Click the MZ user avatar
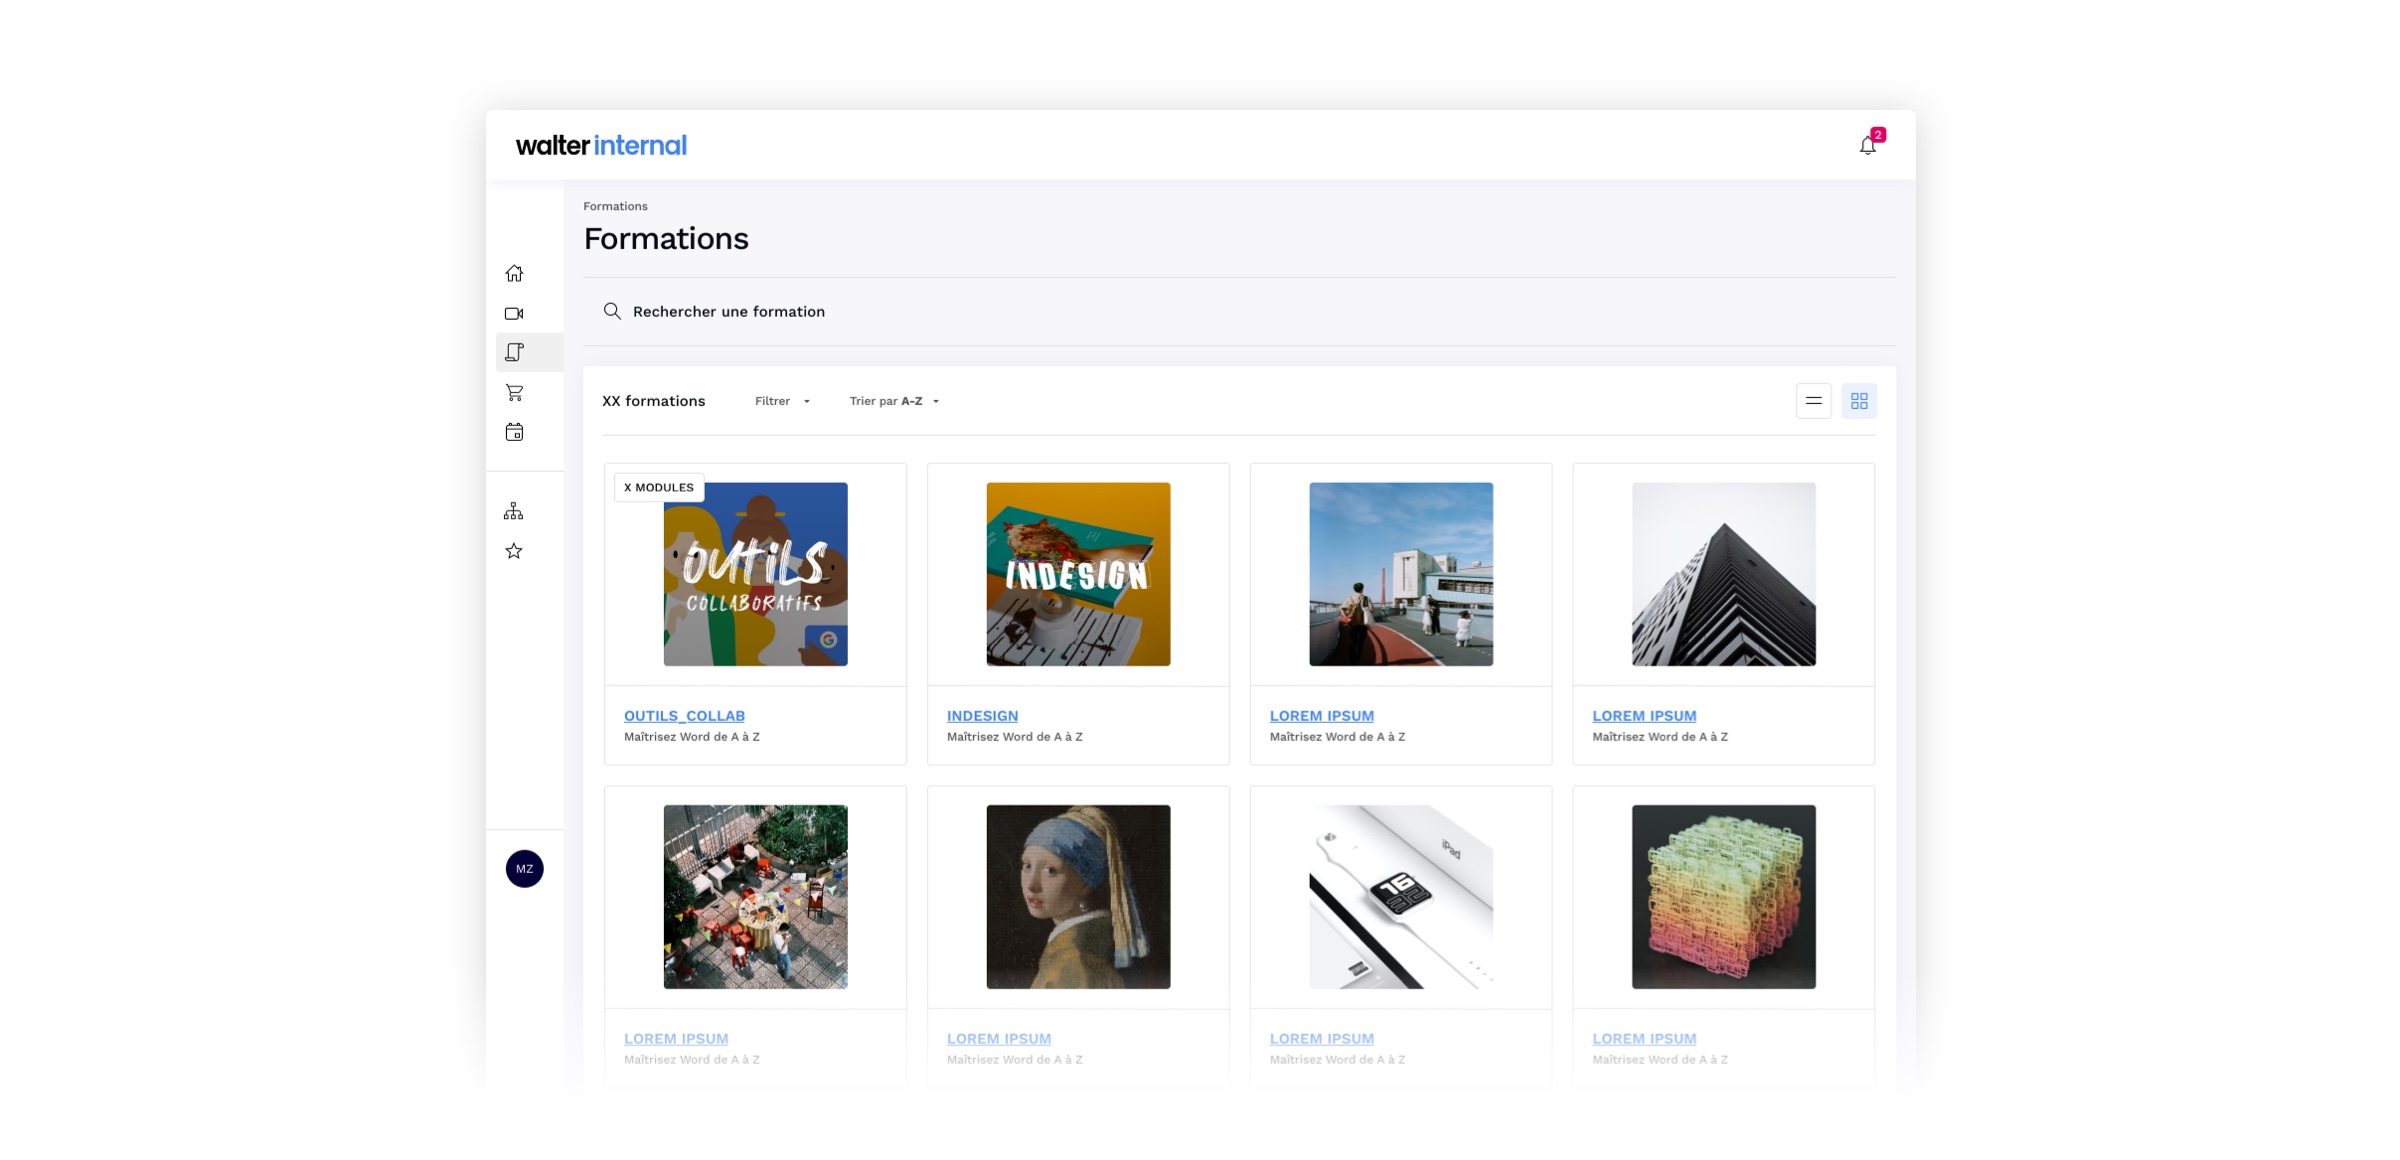Viewport: 2400px width, 1160px height. (x=524, y=869)
